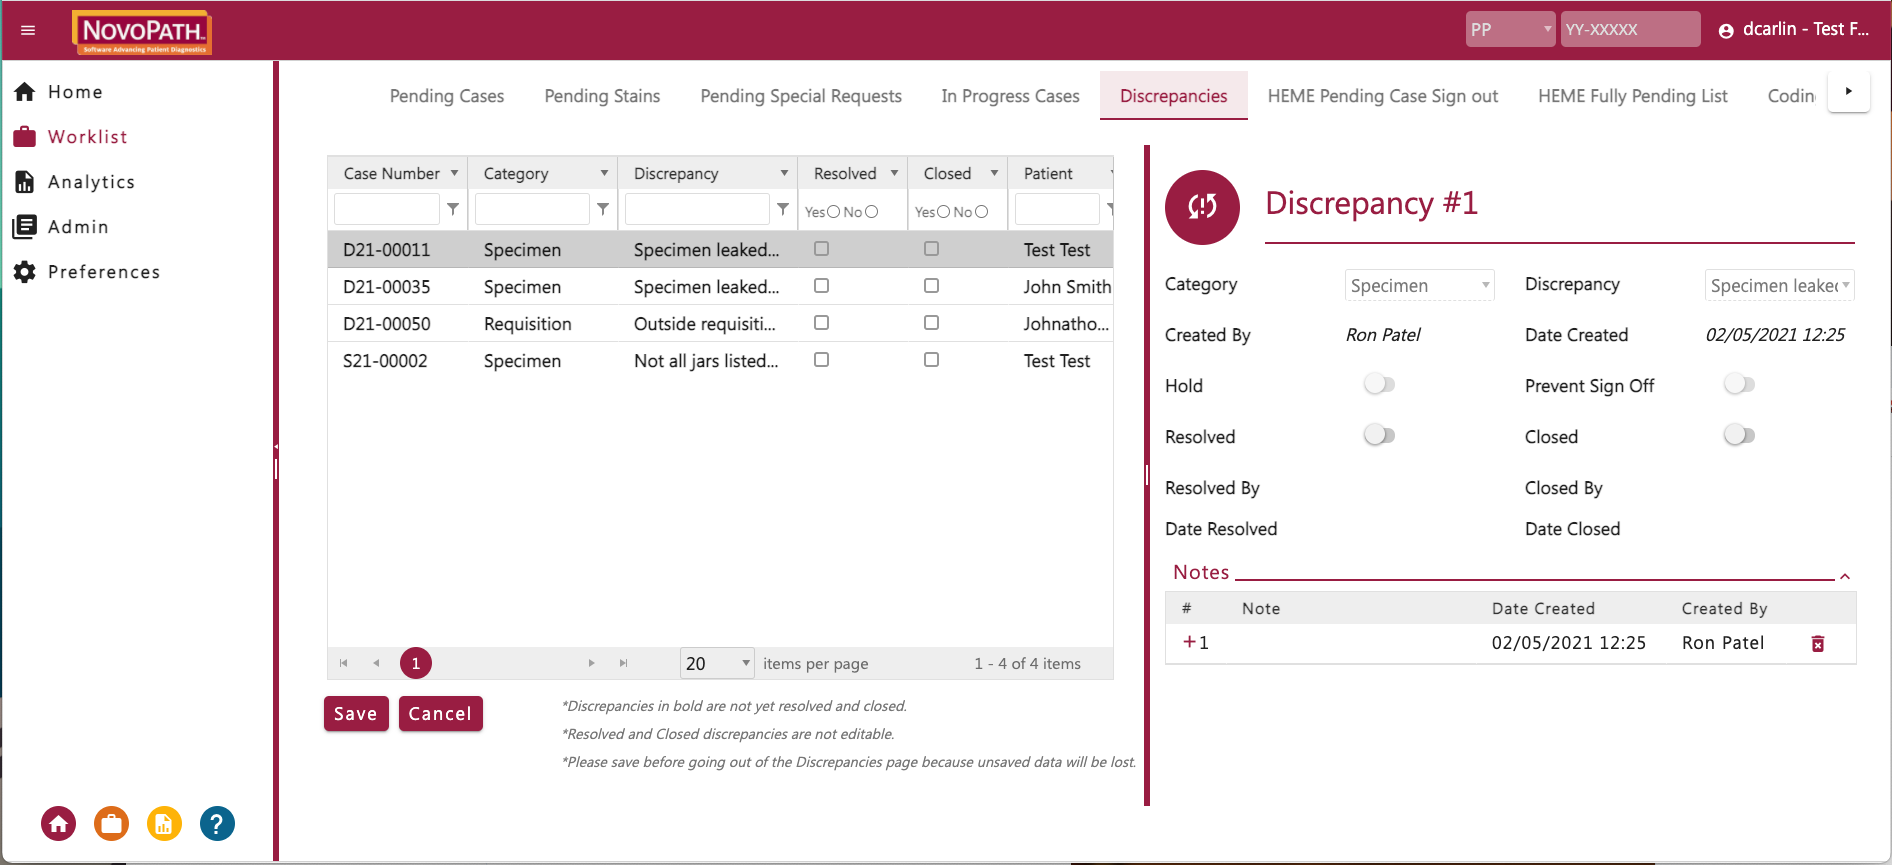Toggle the Hold switch
Viewport: 1892px width, 865px height.
click(x=1379, y=385)
